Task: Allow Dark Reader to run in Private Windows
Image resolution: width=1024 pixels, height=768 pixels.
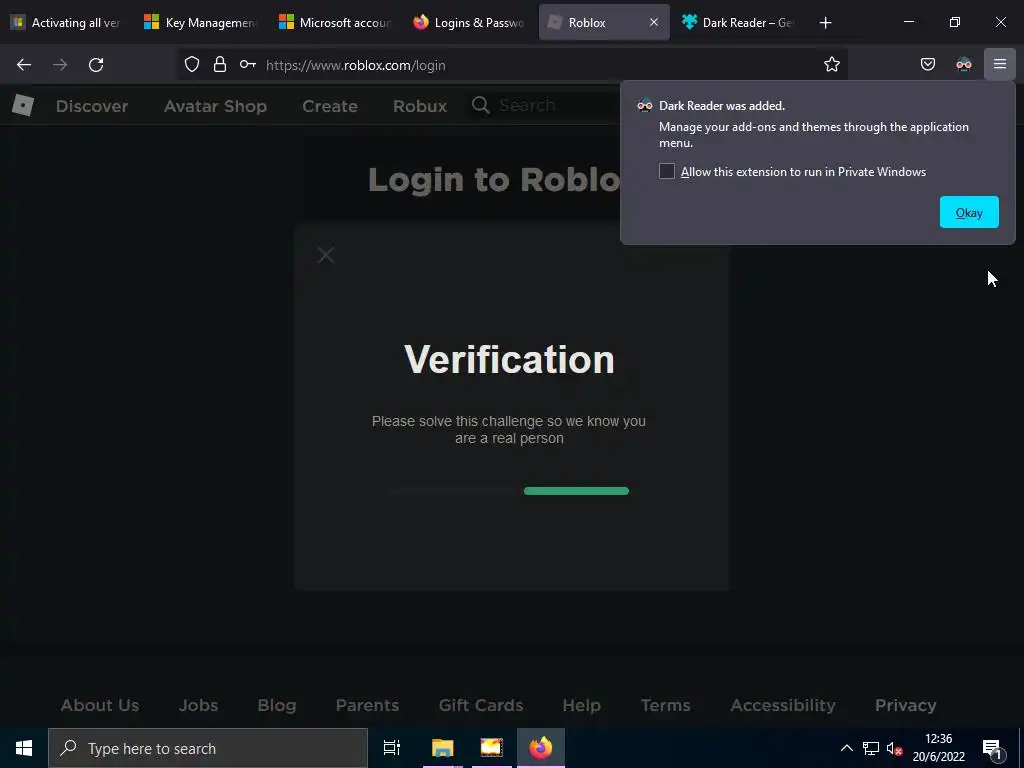Action: tap(667, 171)
